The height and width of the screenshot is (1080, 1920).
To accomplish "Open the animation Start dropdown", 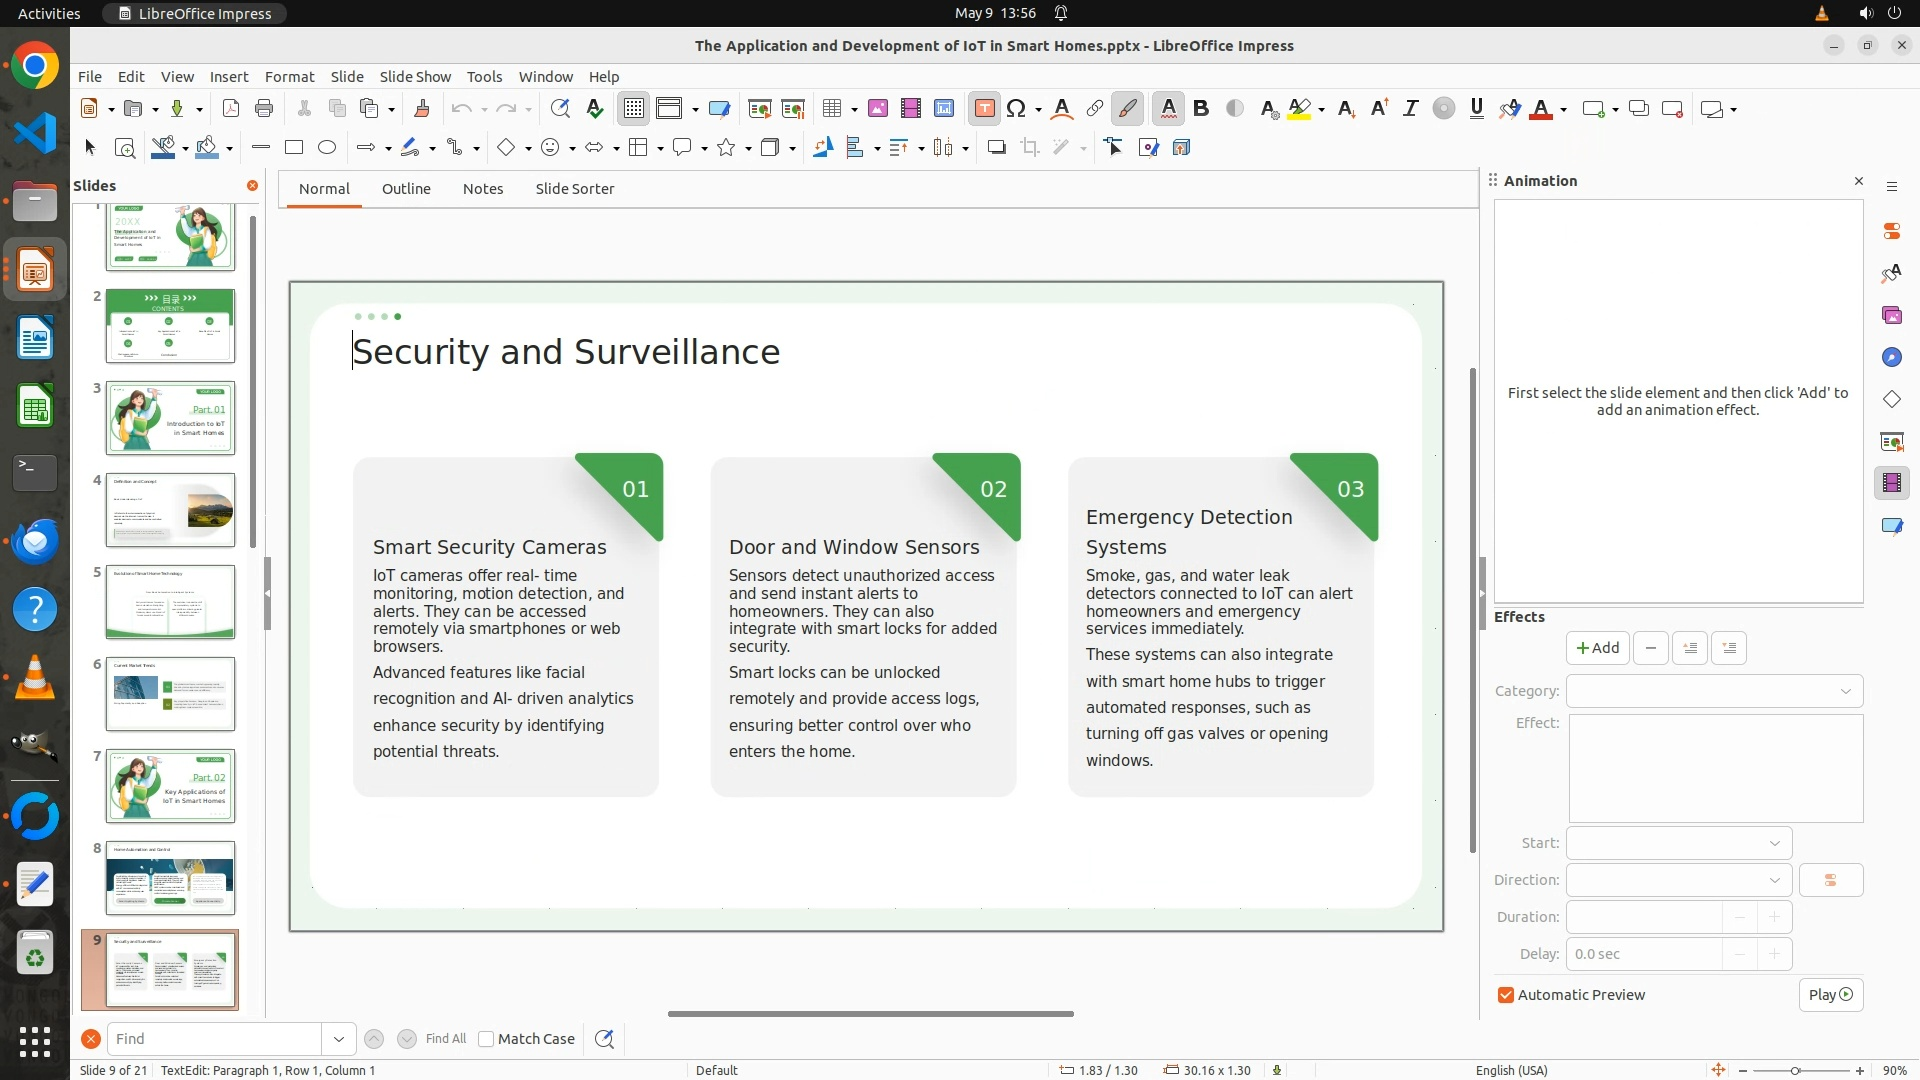I will pyautogui.click(x=1678, y=843).
